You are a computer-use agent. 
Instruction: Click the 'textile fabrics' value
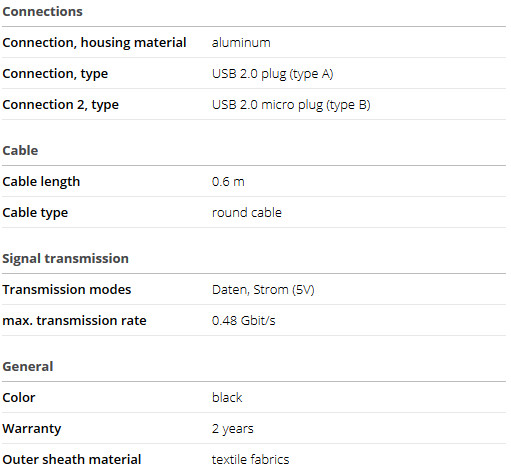[251, 460]
